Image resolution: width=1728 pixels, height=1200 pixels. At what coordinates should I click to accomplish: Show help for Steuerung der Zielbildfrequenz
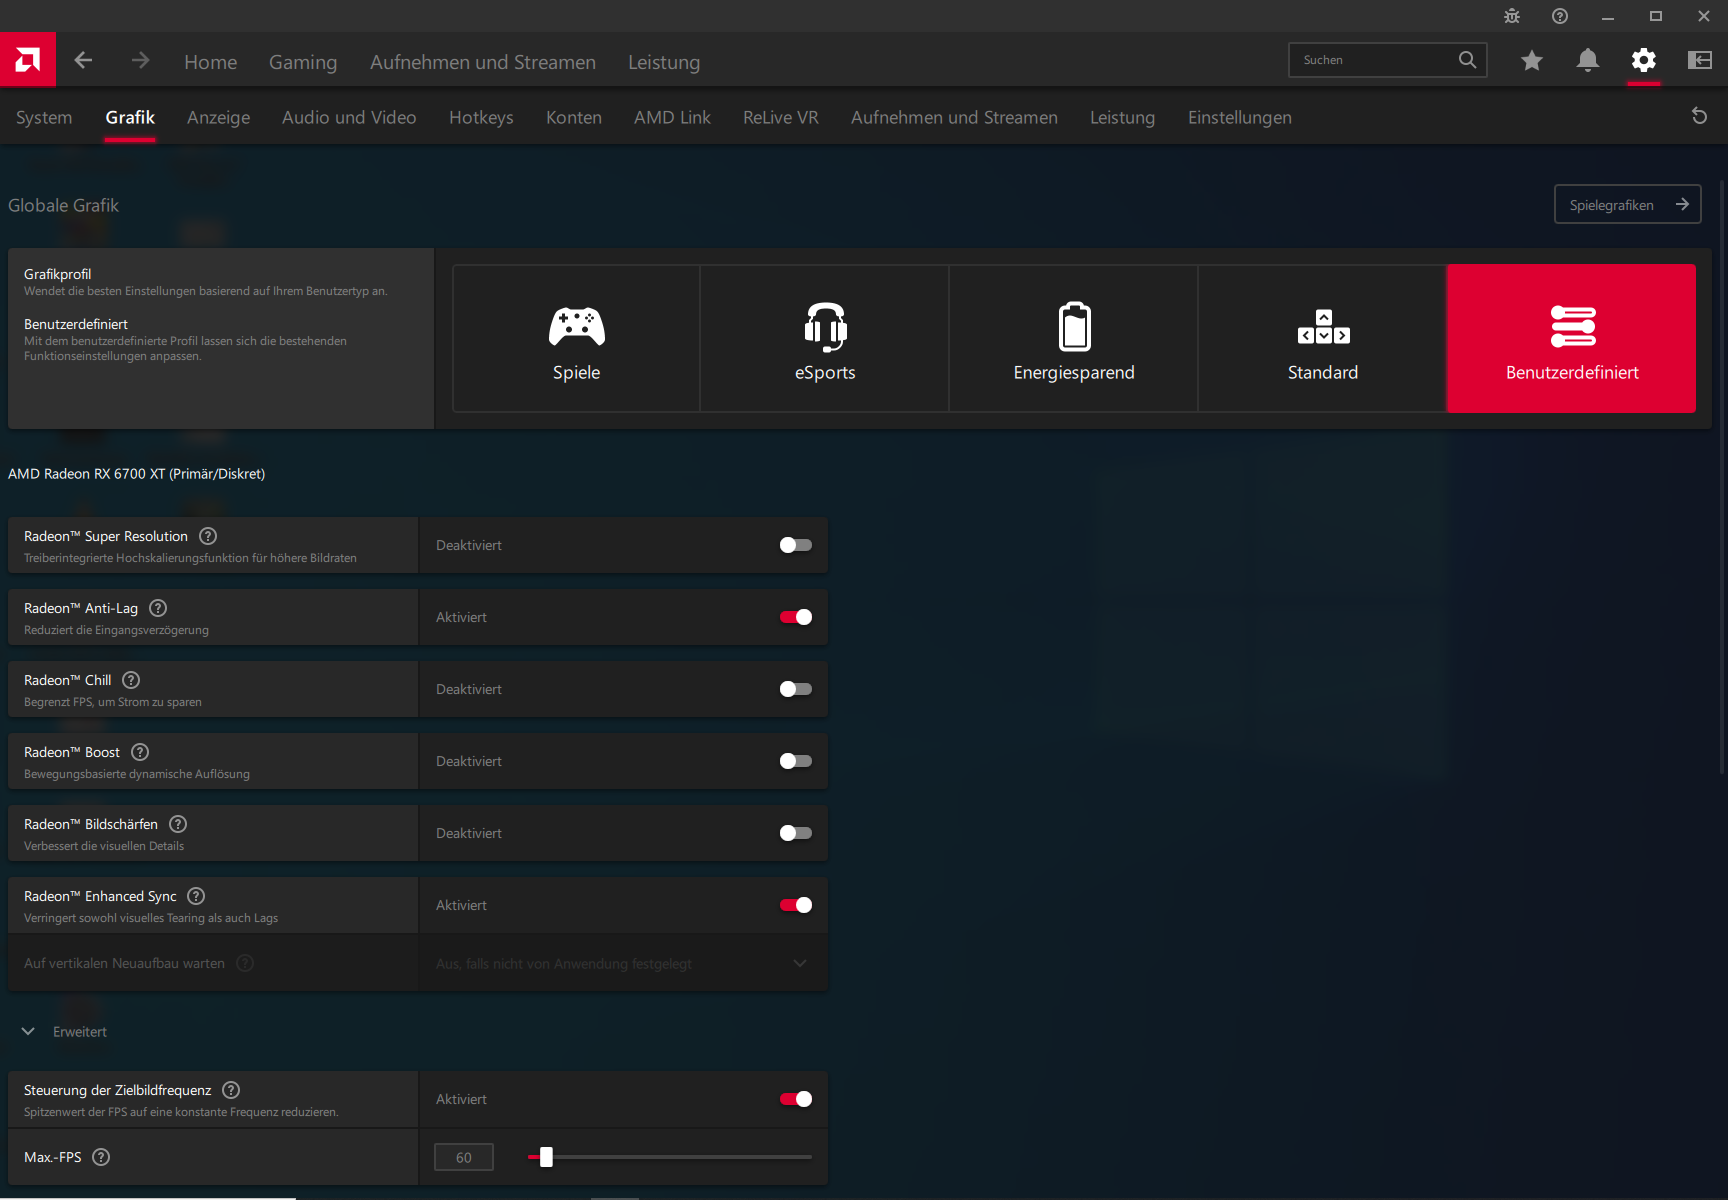(231, 1090)
